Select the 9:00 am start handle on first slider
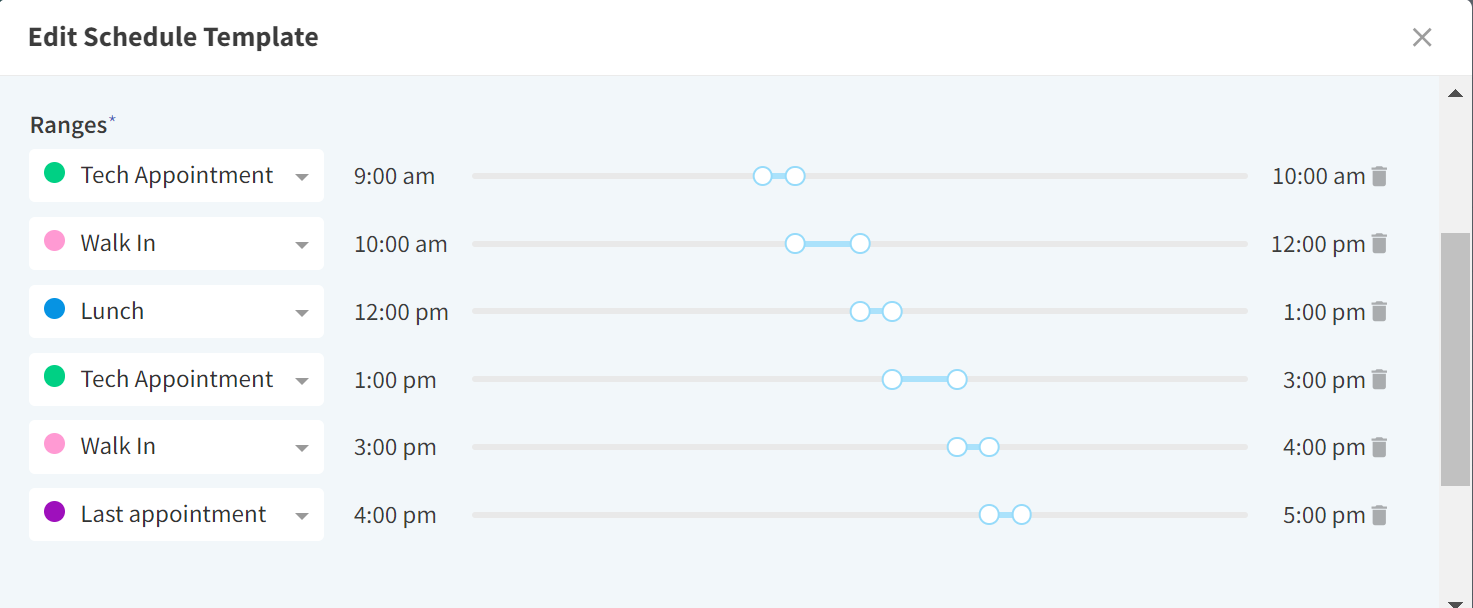This screenshot has width=1473, height=608. click(762, 176)
